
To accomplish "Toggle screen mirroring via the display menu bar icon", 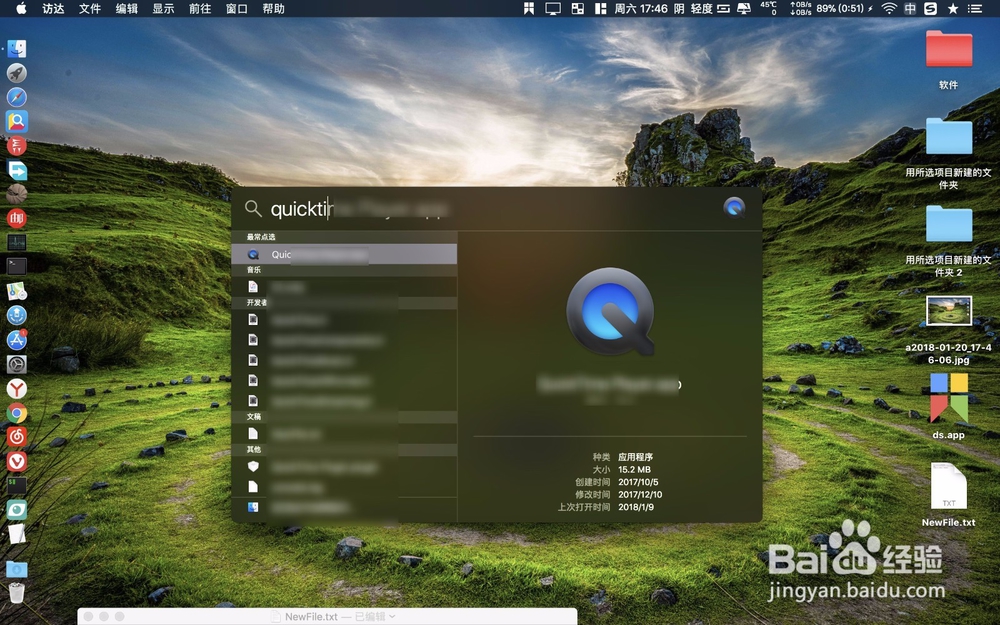I will 742,10.
